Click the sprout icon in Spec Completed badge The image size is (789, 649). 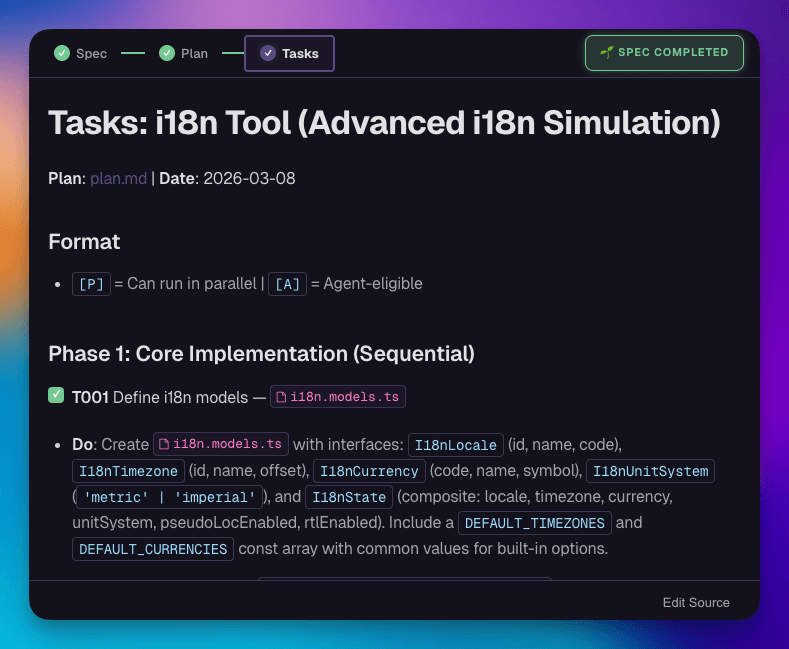point(606,52)
